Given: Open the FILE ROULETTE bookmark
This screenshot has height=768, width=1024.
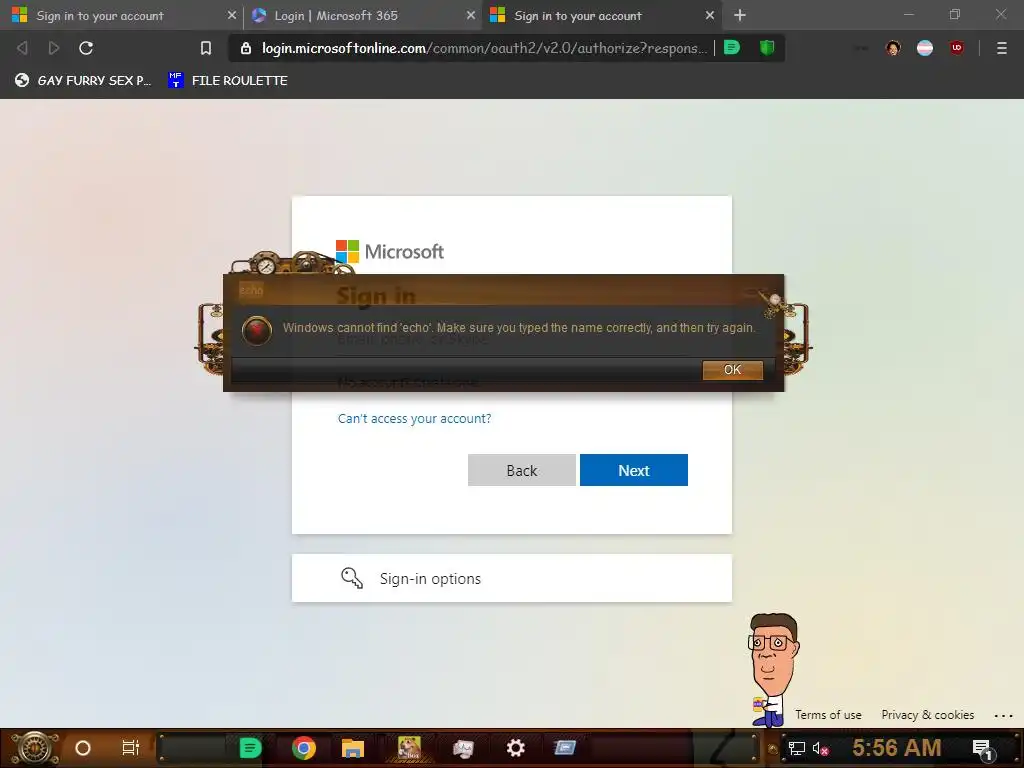Looking at the screenshot, I should [228, 80].
